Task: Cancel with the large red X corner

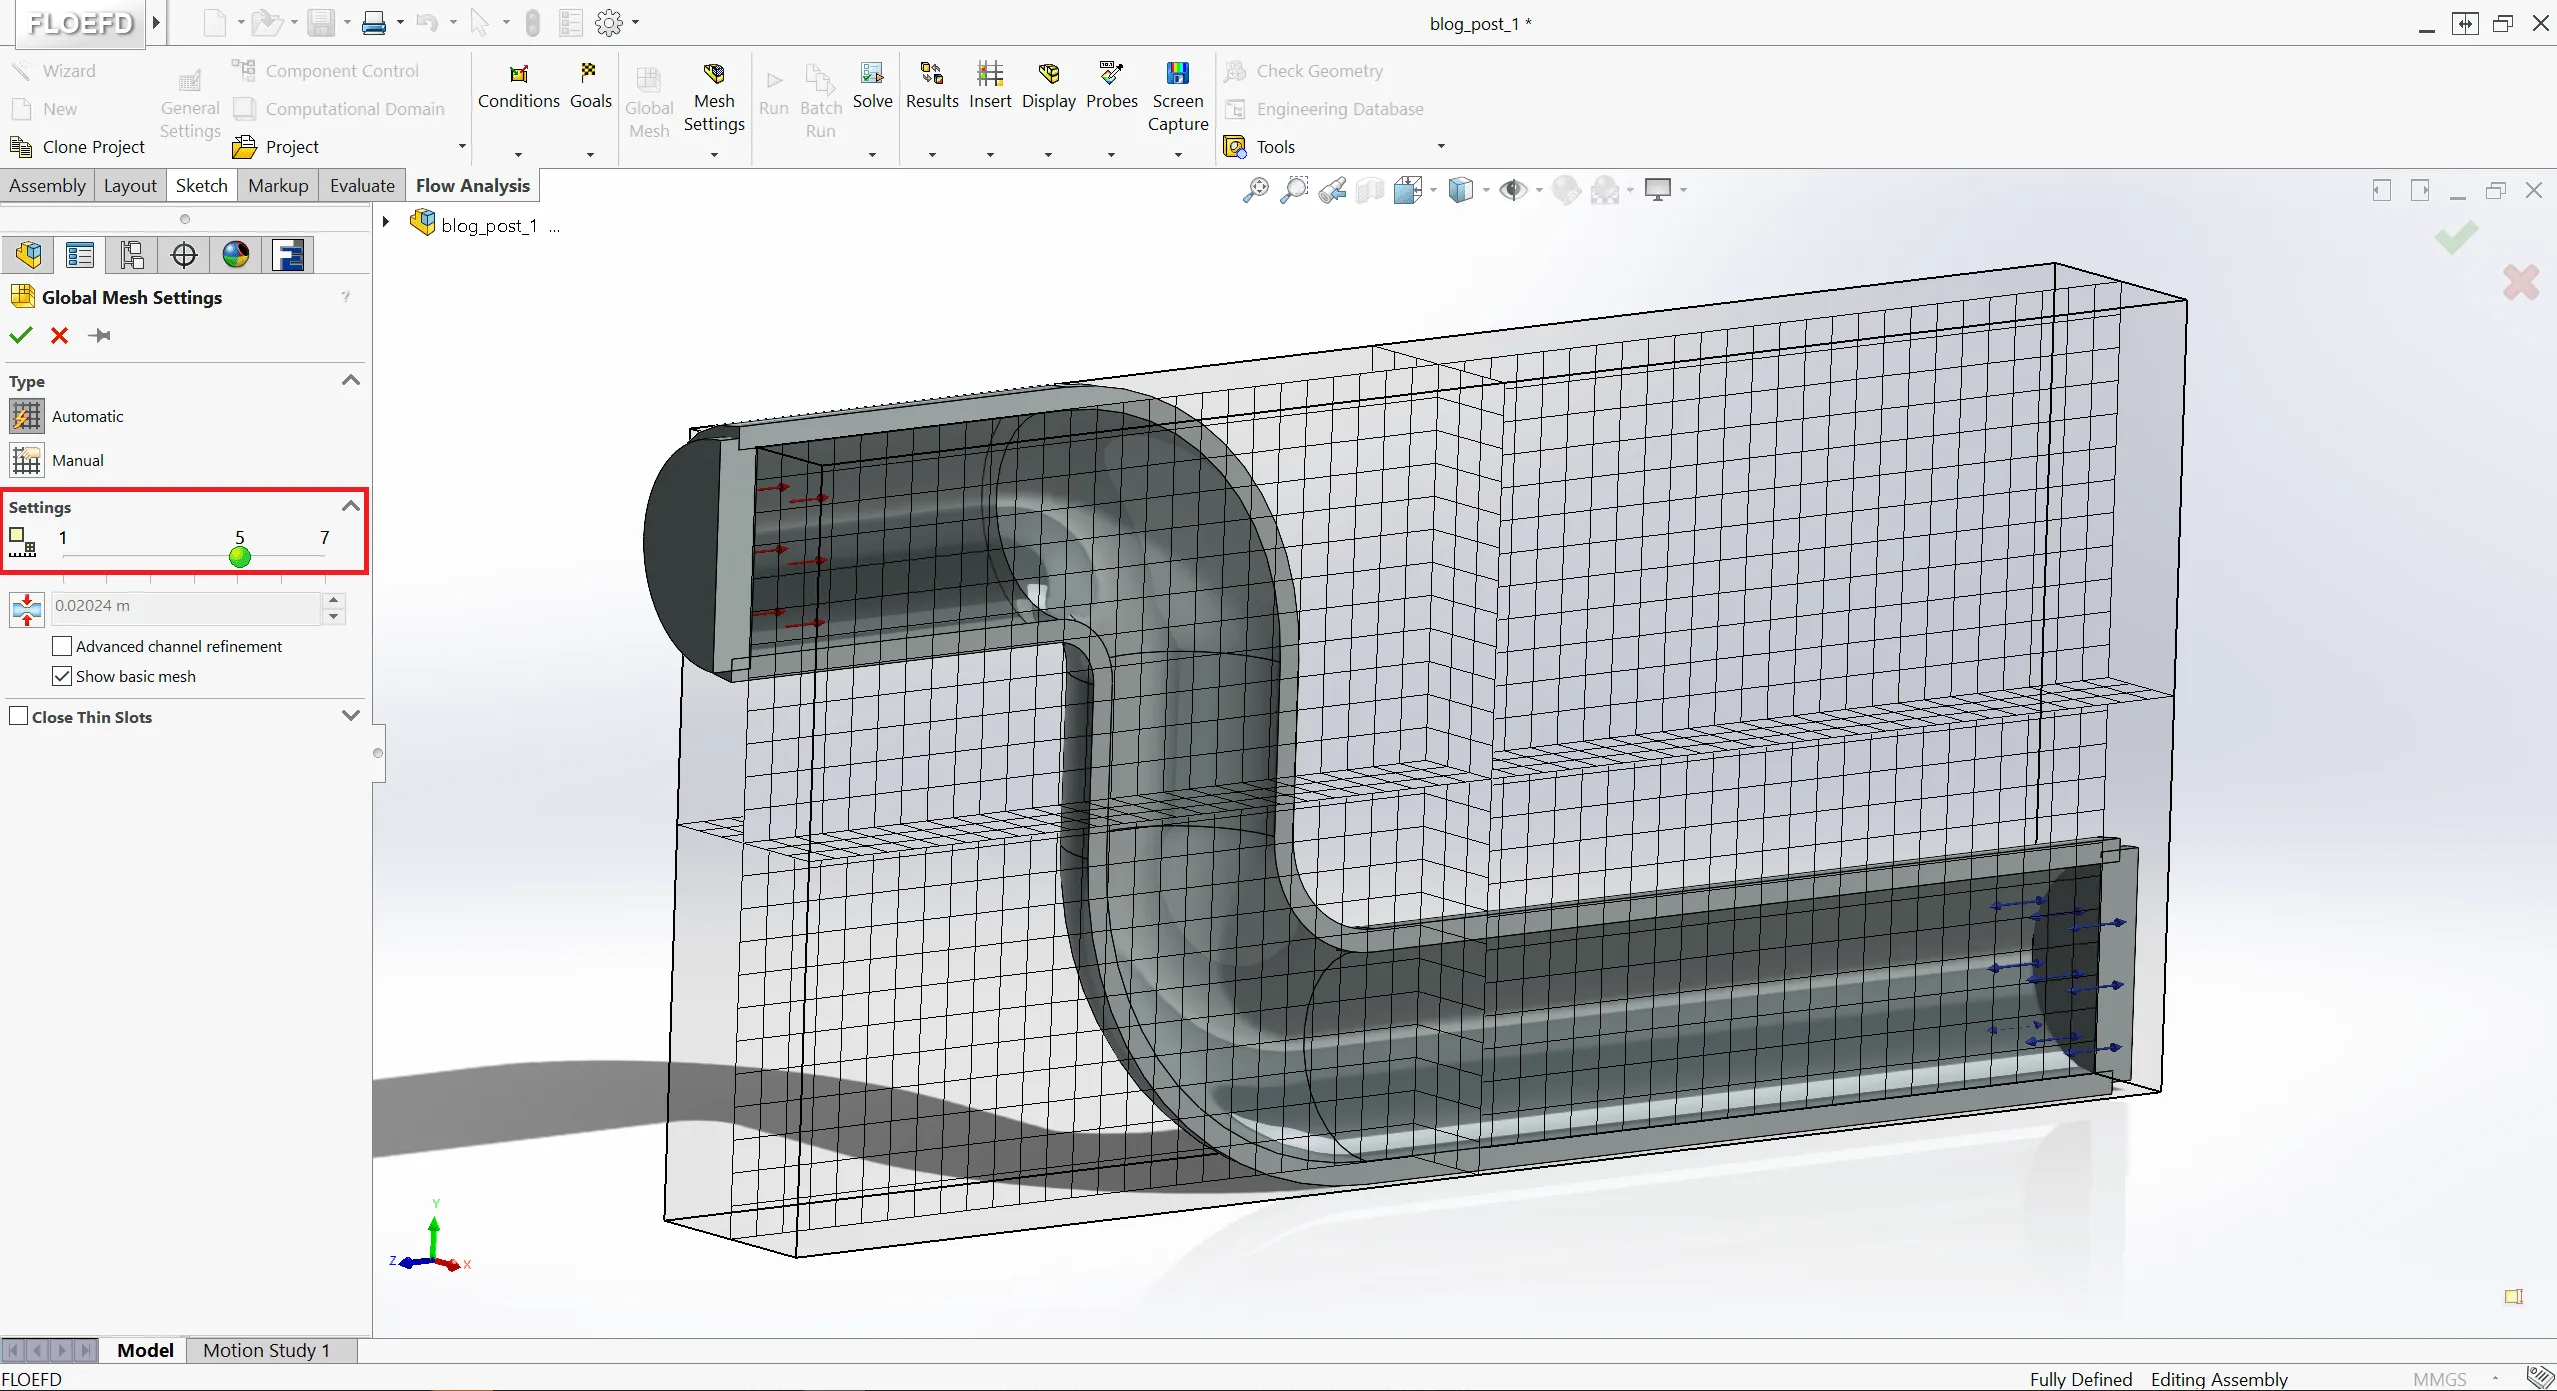Action: tap(2521, 282)
